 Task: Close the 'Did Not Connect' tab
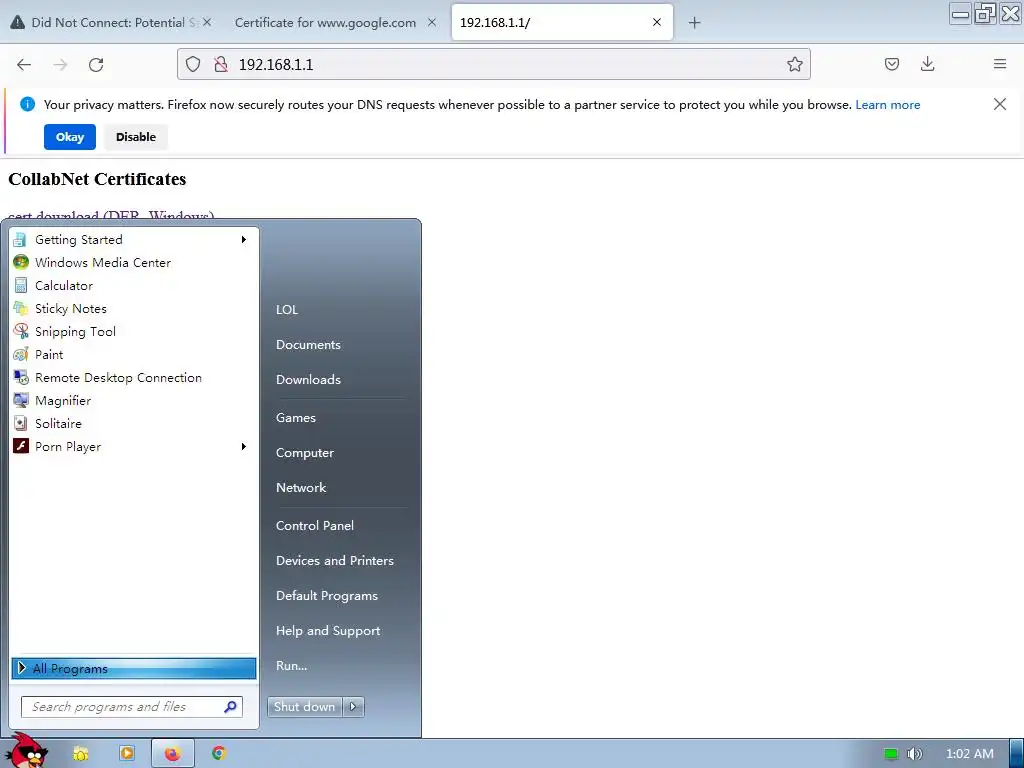(x=206, y=22)
